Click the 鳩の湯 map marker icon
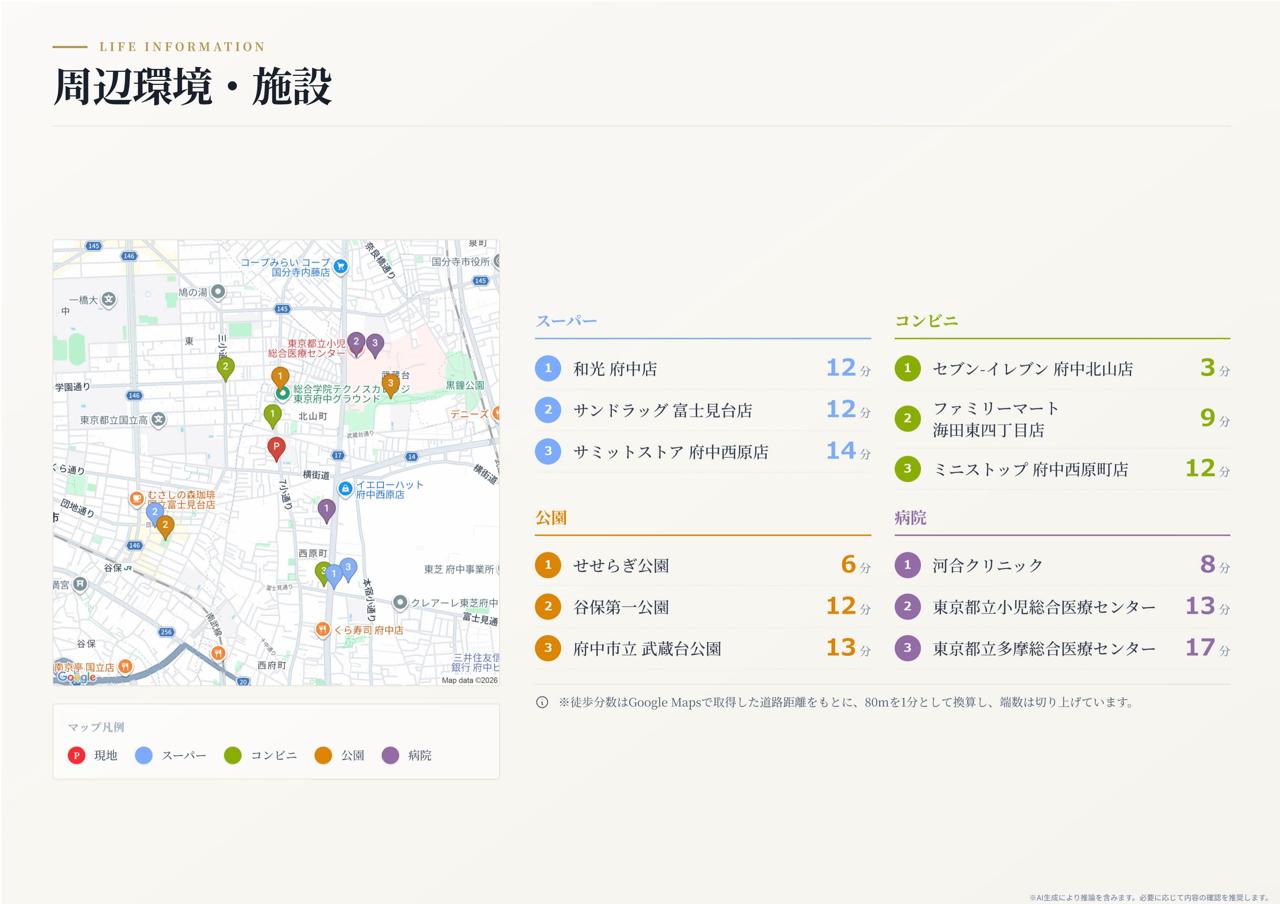 click(x=218, y=292)
